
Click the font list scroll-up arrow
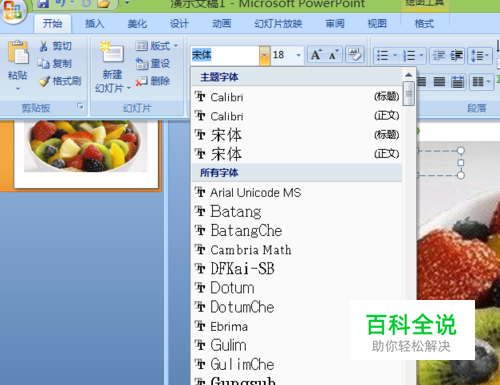click(x=408, y=74)
